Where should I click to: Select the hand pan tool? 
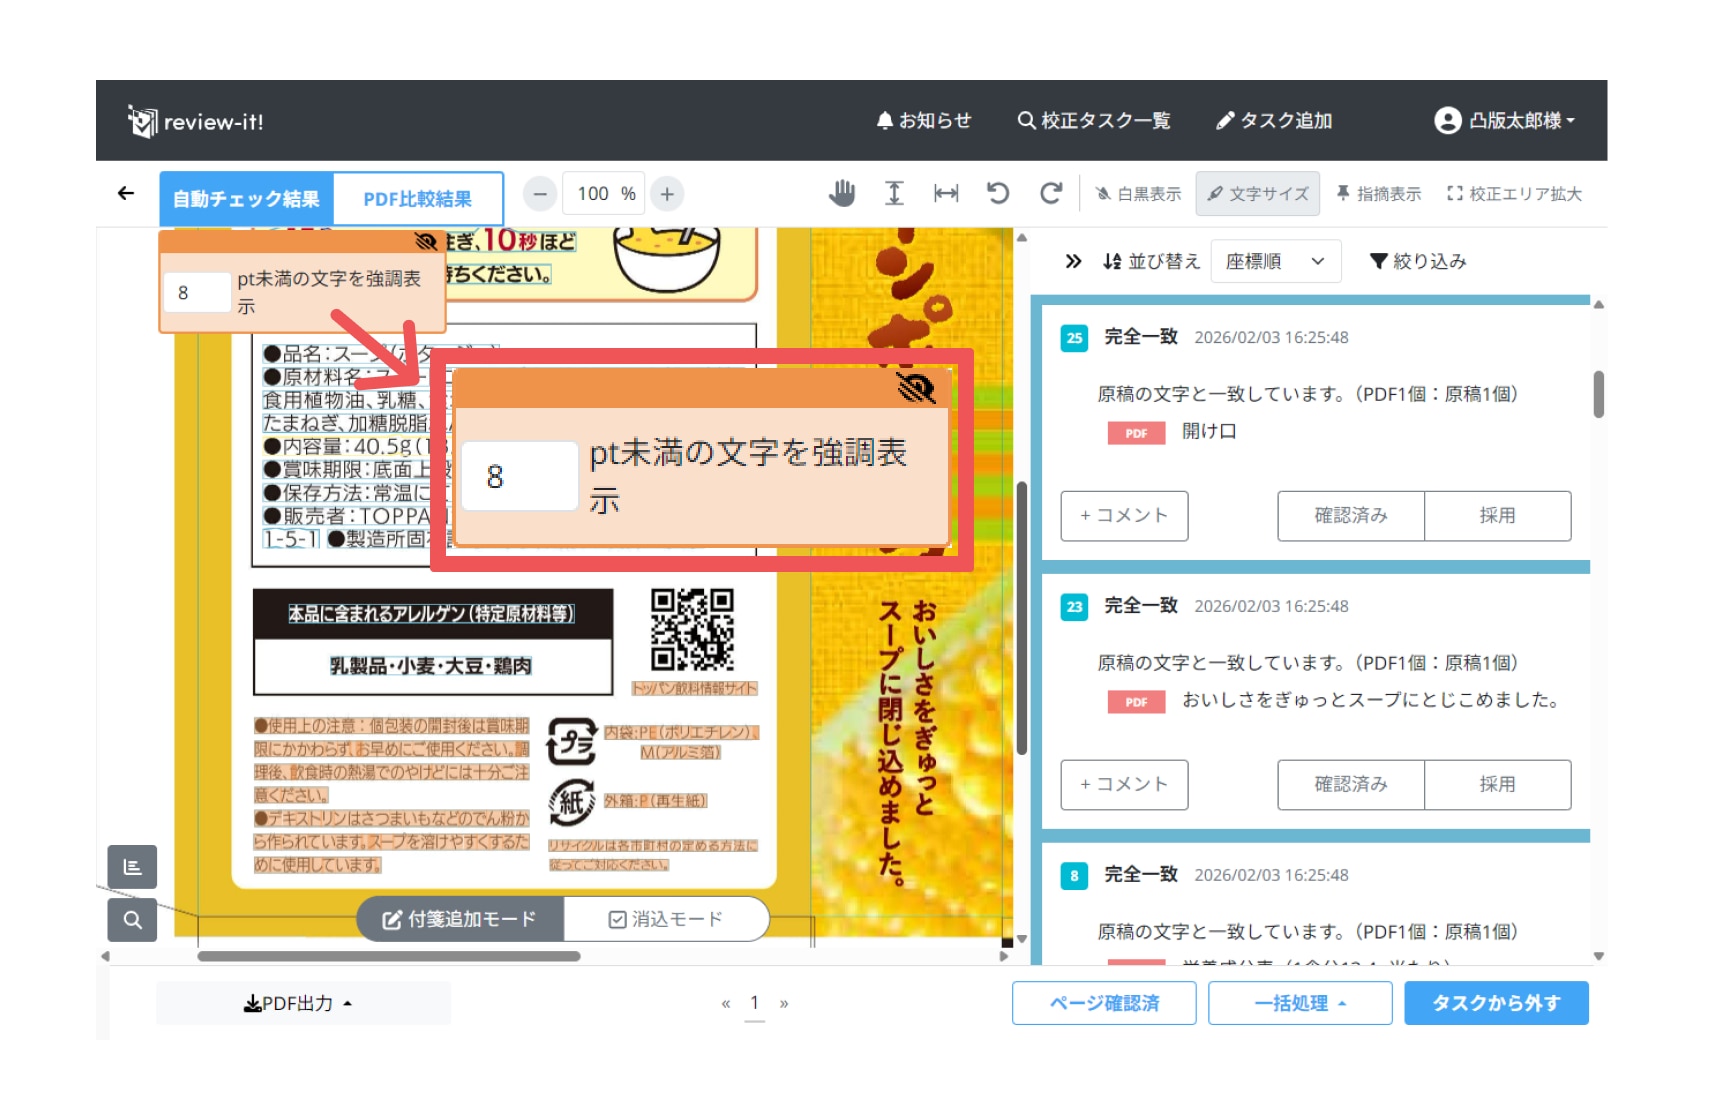pyautogui.click(x=842, y=193)
